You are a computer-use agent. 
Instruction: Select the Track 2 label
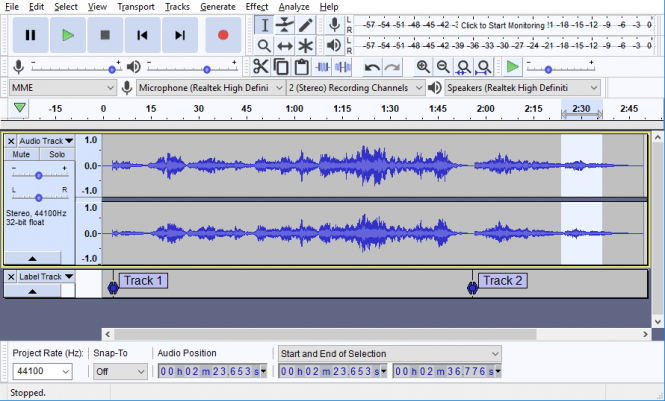coord(503,281)
